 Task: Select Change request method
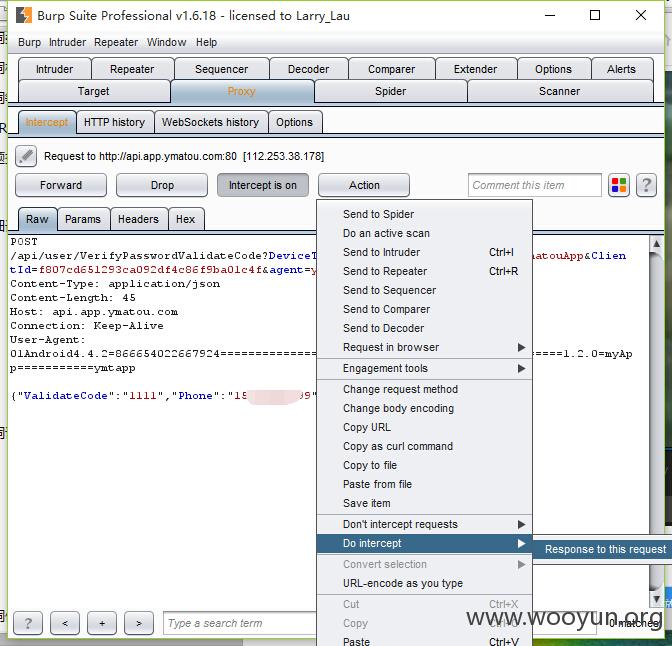tap(424, 389)
